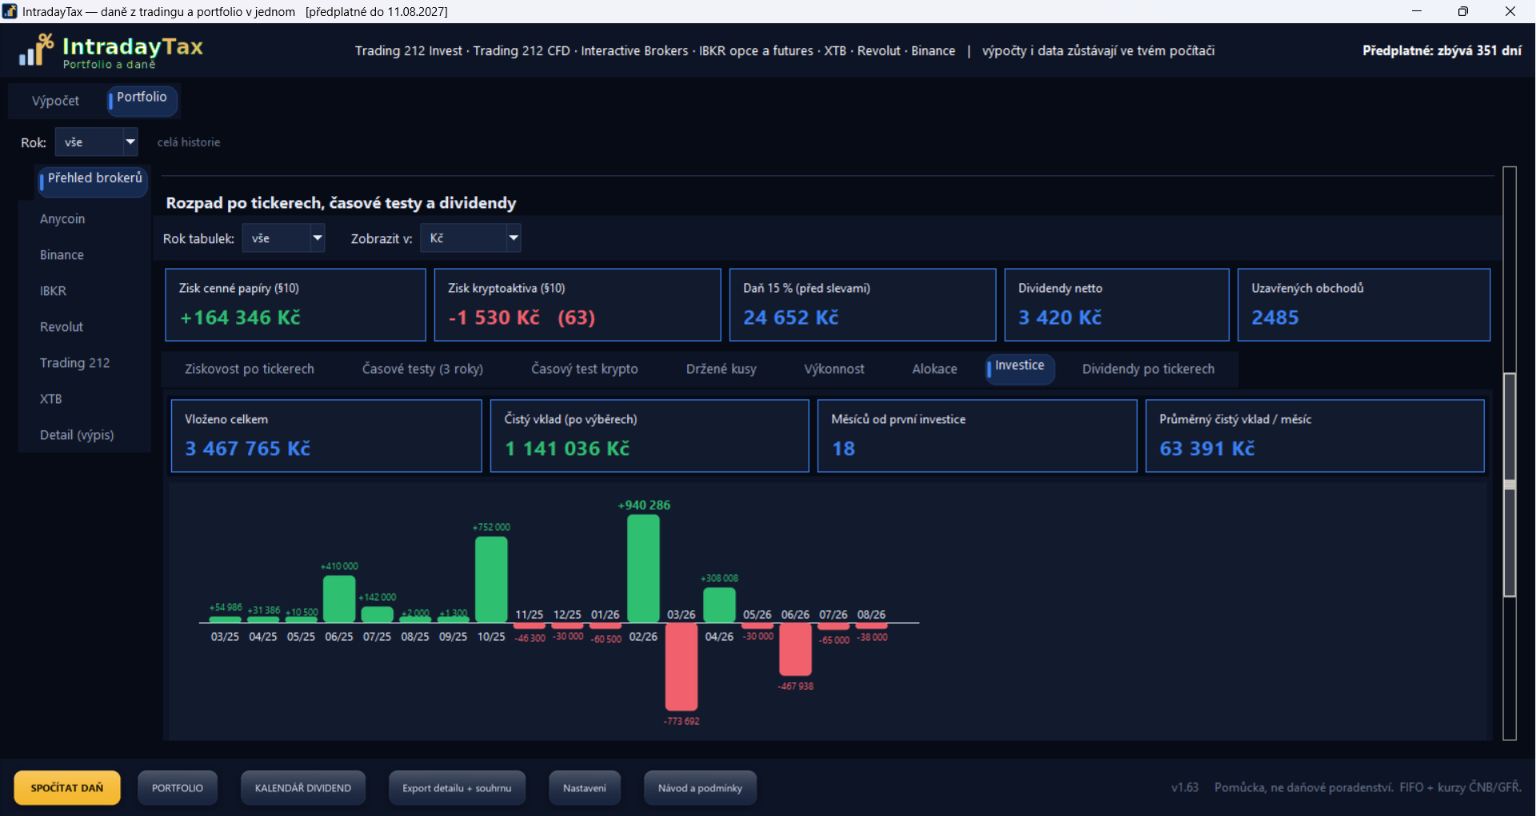1536x816 pixels.
Task: Click the 10/25 green bar in chart
Action: (x=491, y=579)
